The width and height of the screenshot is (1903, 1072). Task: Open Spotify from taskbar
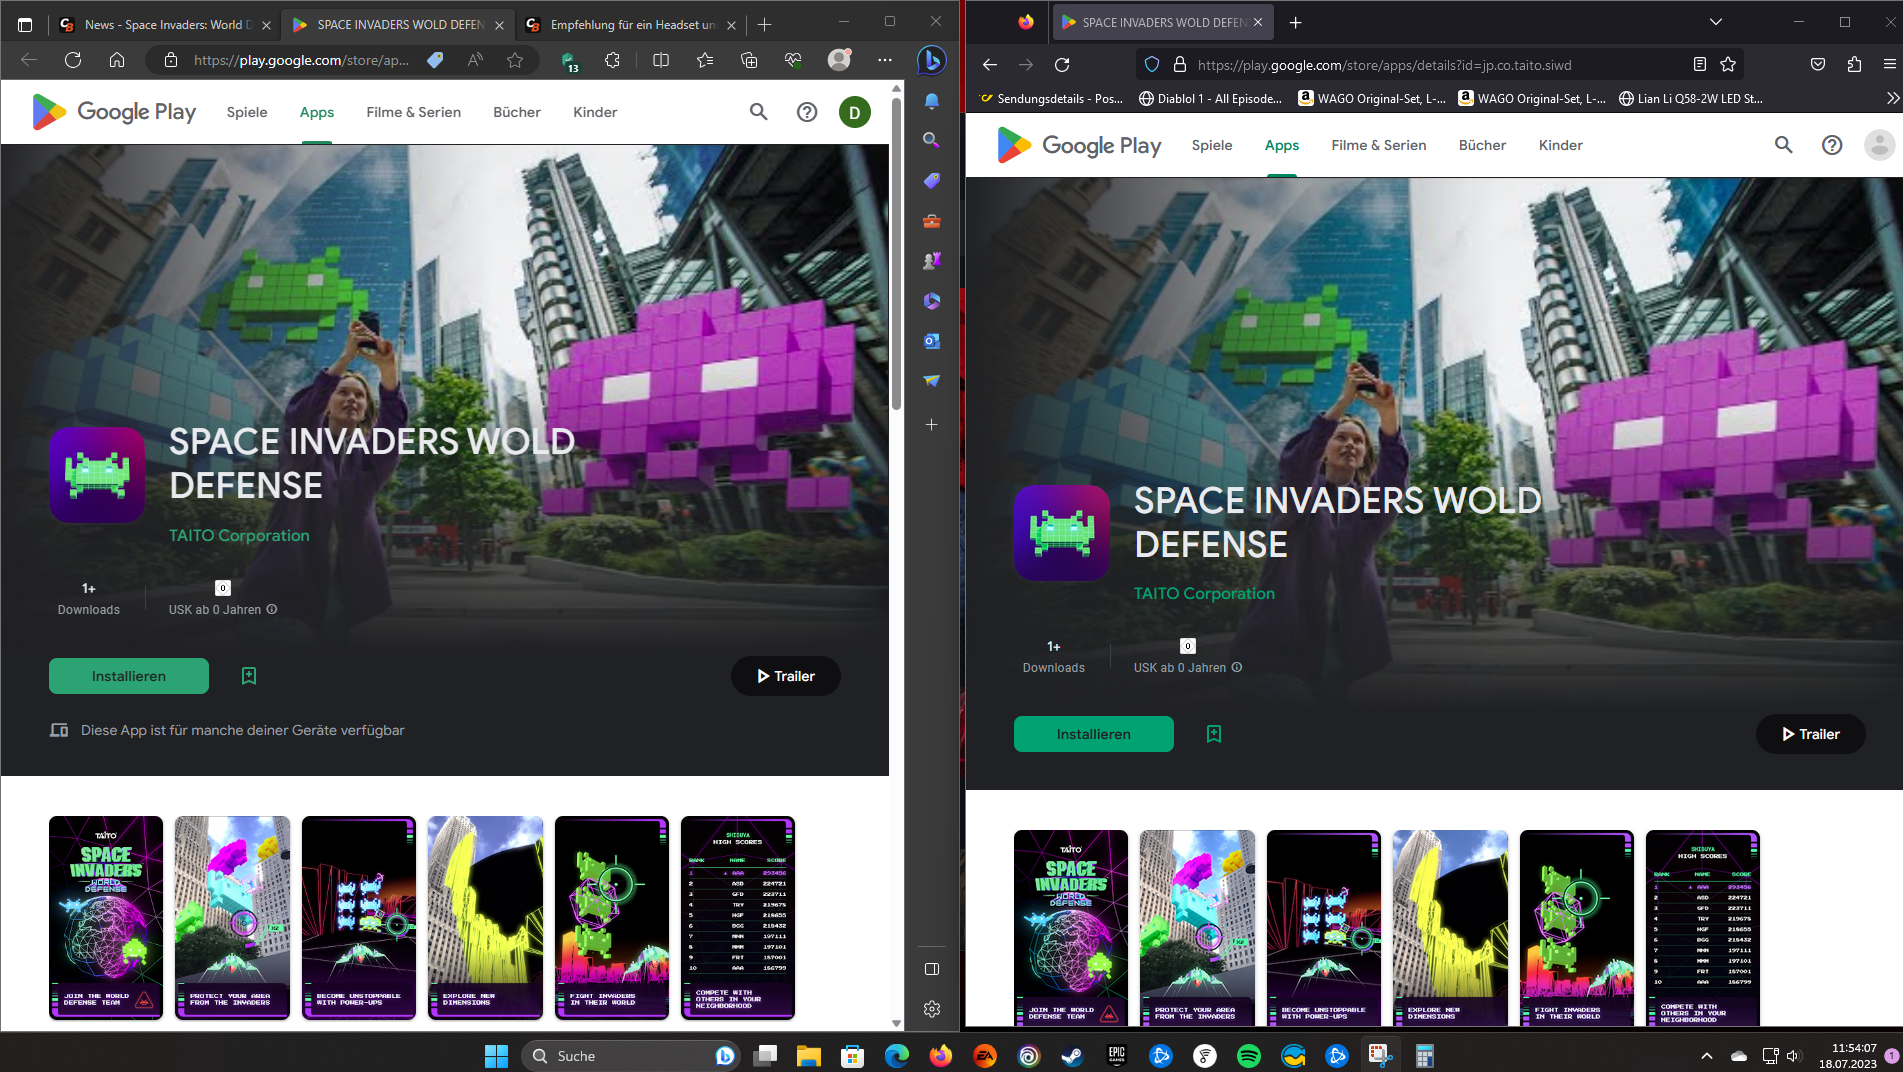coord(1249,1055)
